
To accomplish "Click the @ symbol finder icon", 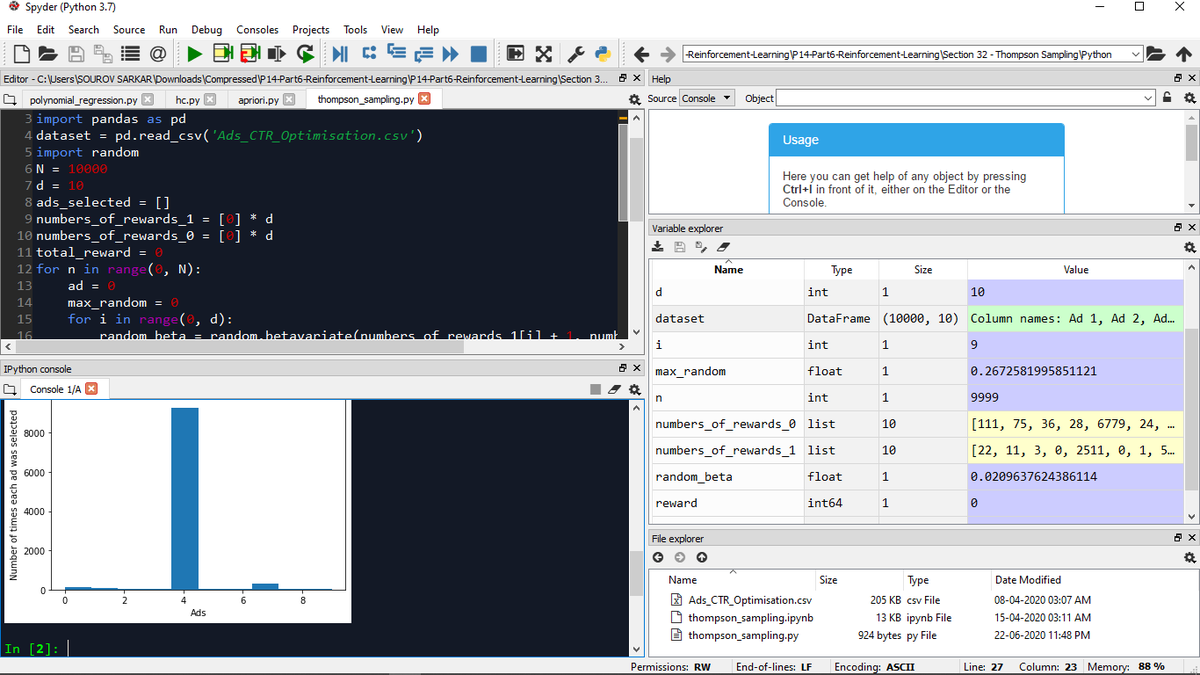I will [157, 54].
